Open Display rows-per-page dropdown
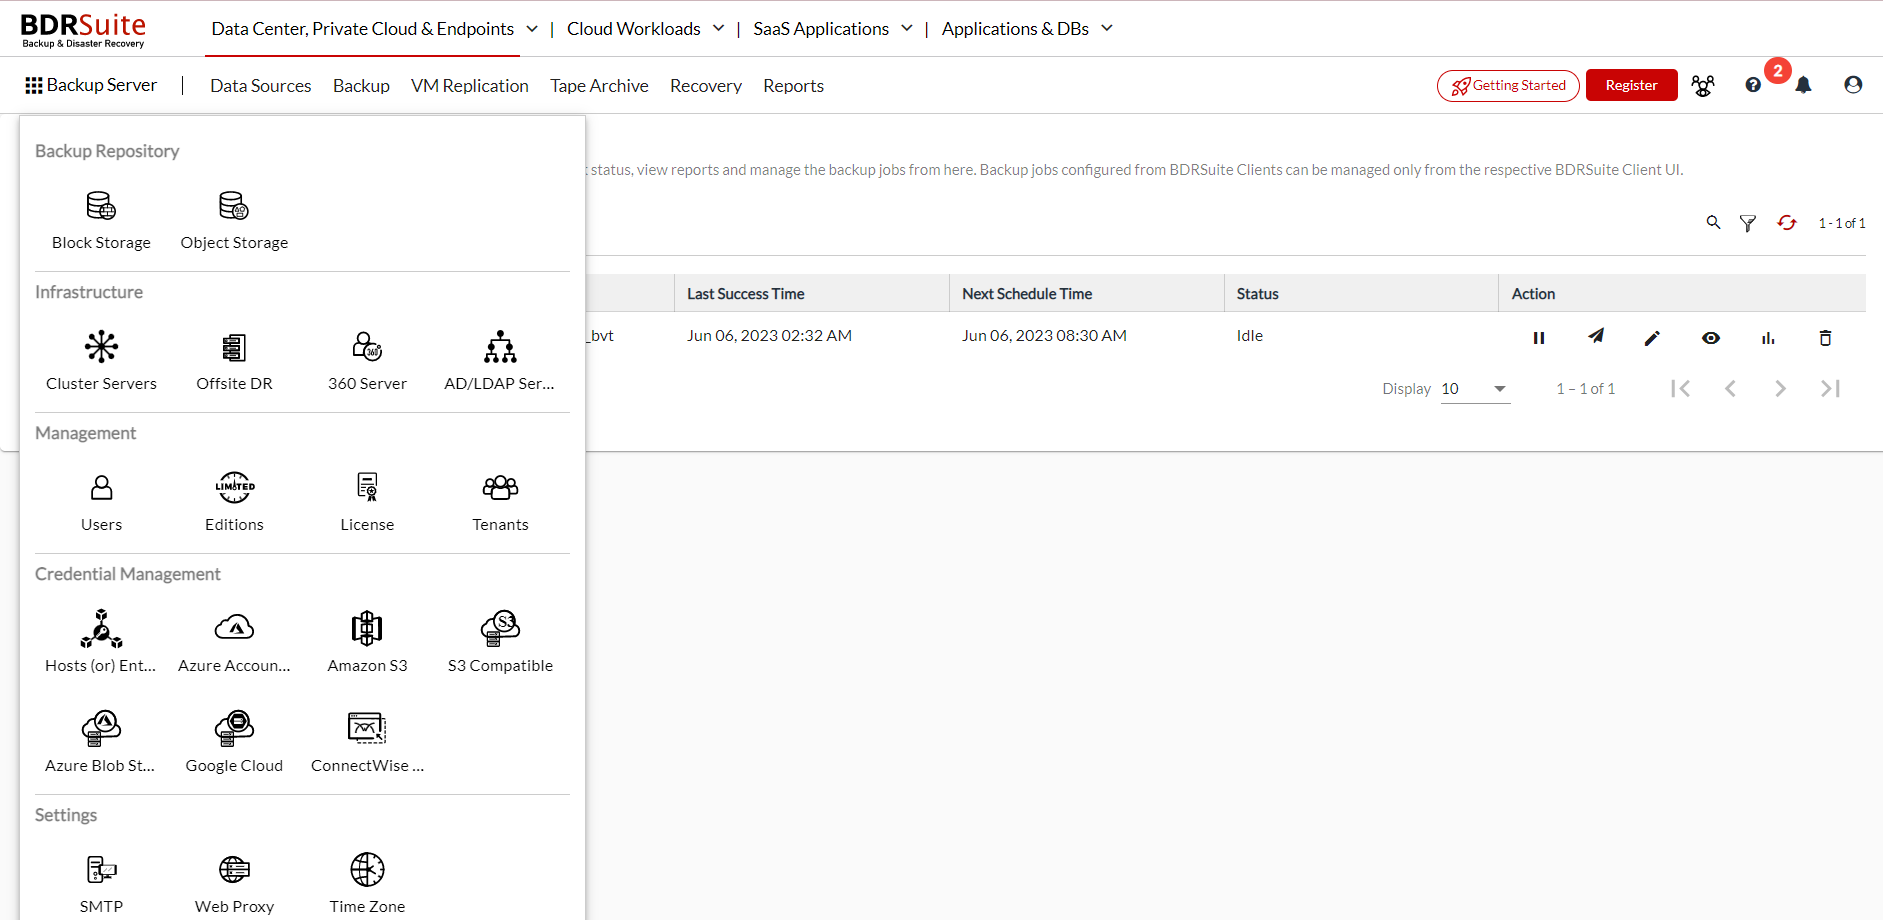 point(1475,389)
